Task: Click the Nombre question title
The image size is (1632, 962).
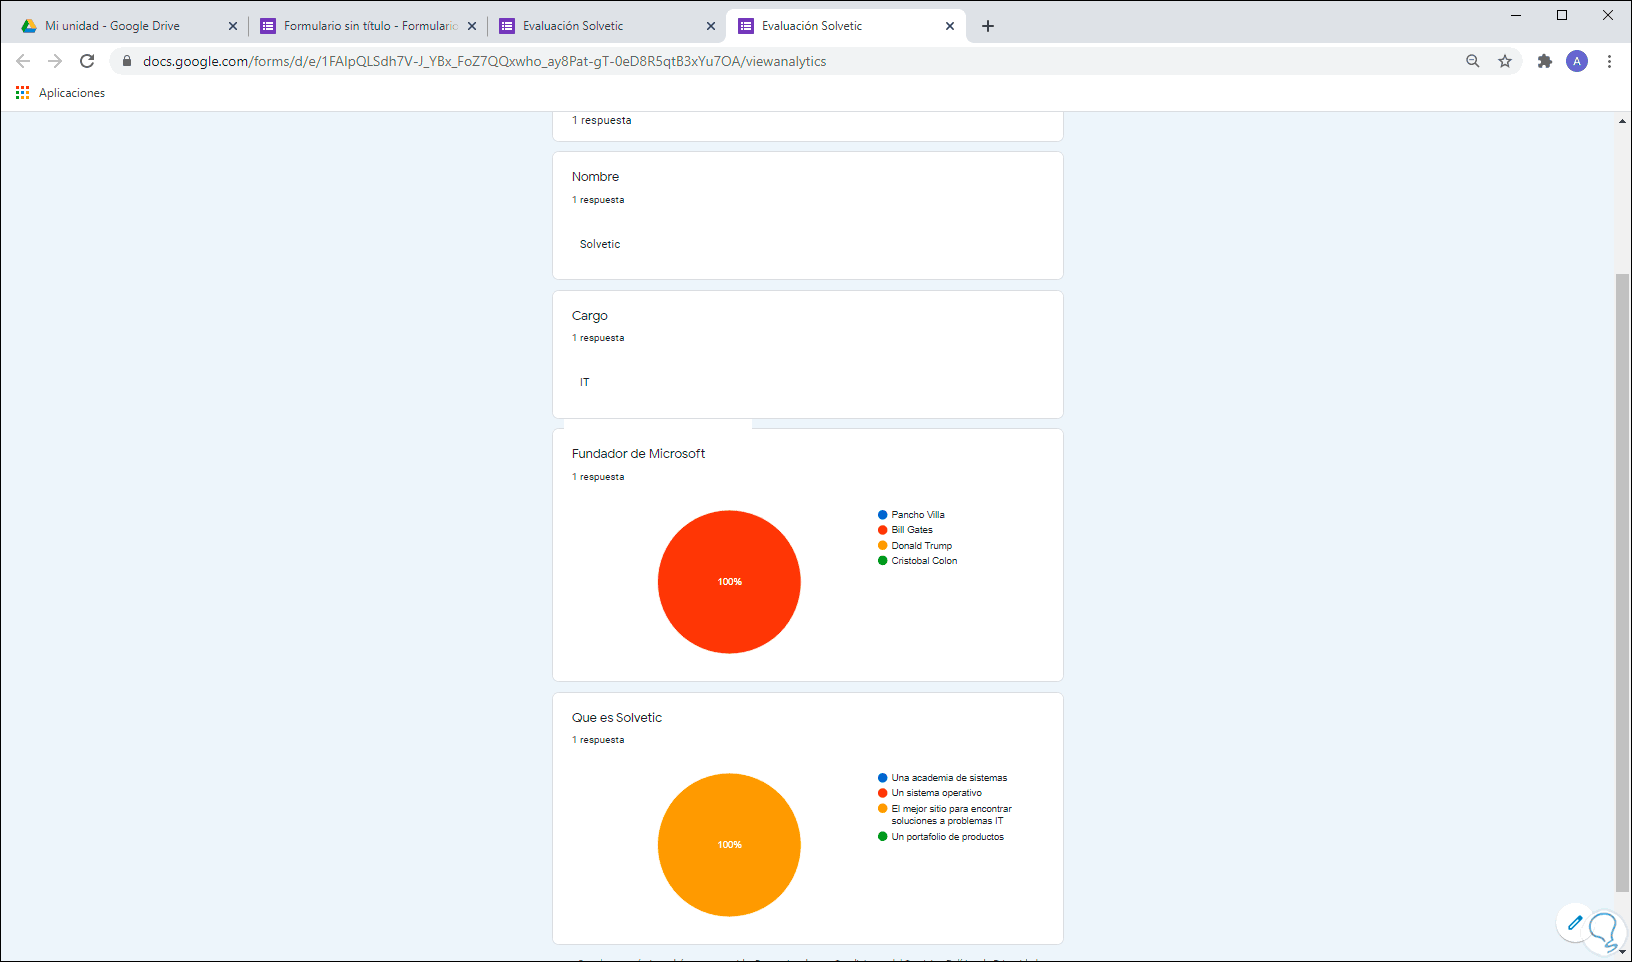Action: click(x=595, y=177)
